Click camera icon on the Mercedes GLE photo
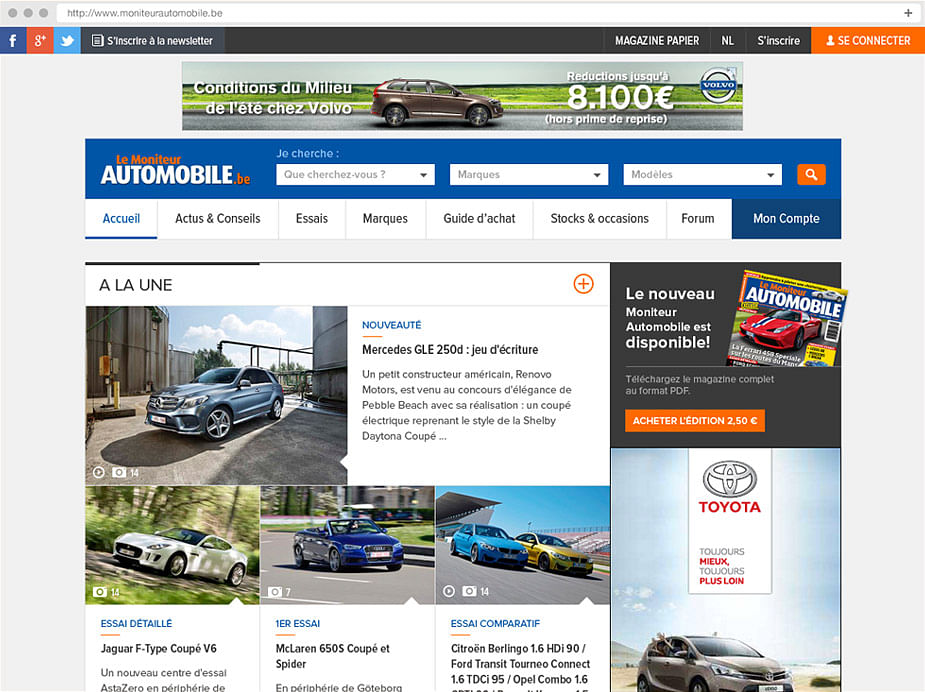 [120, 472]
